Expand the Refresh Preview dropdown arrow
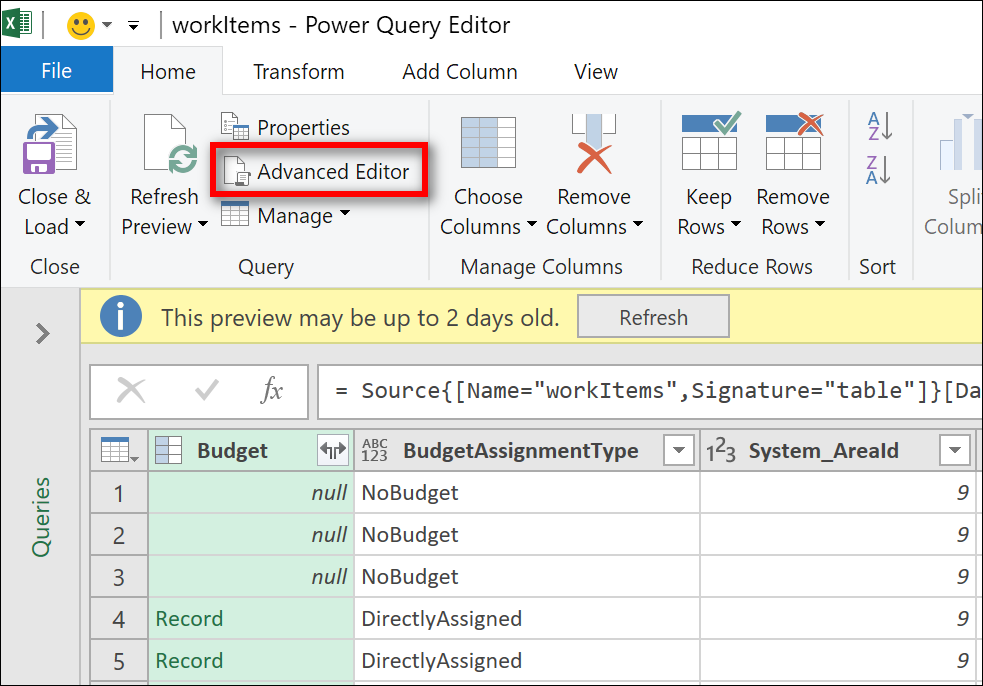The image size is (983, 686). (202, 224)
